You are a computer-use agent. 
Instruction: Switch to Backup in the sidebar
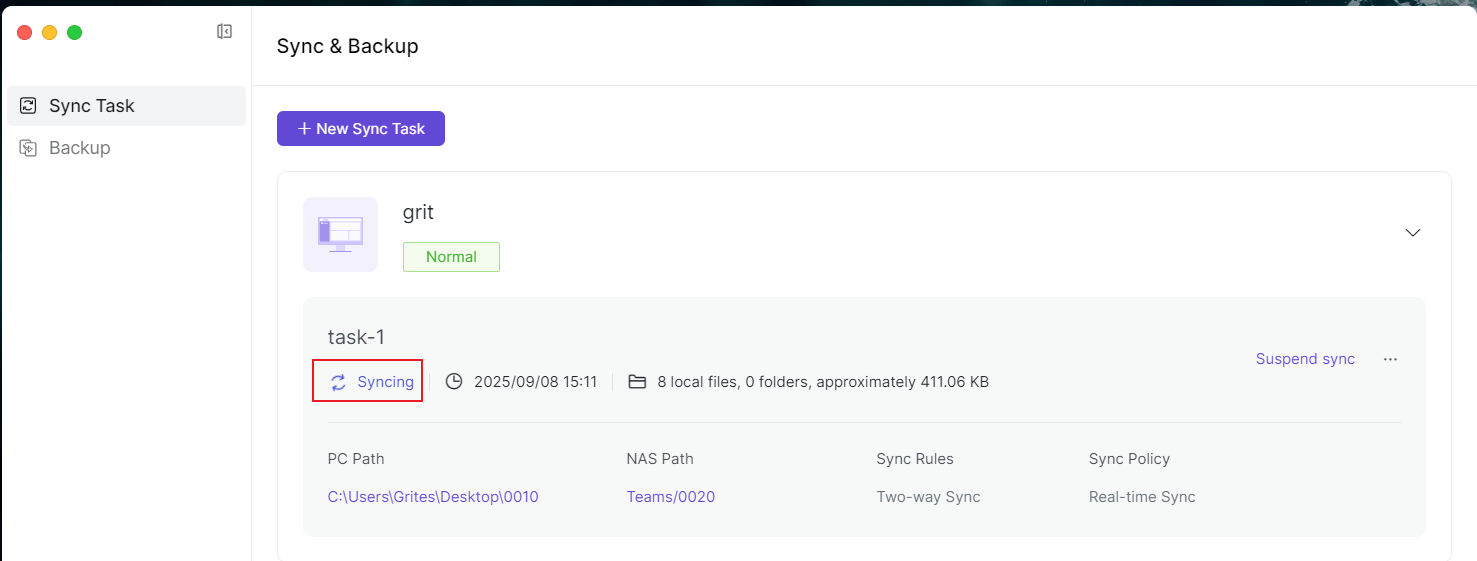pos(80,148)
